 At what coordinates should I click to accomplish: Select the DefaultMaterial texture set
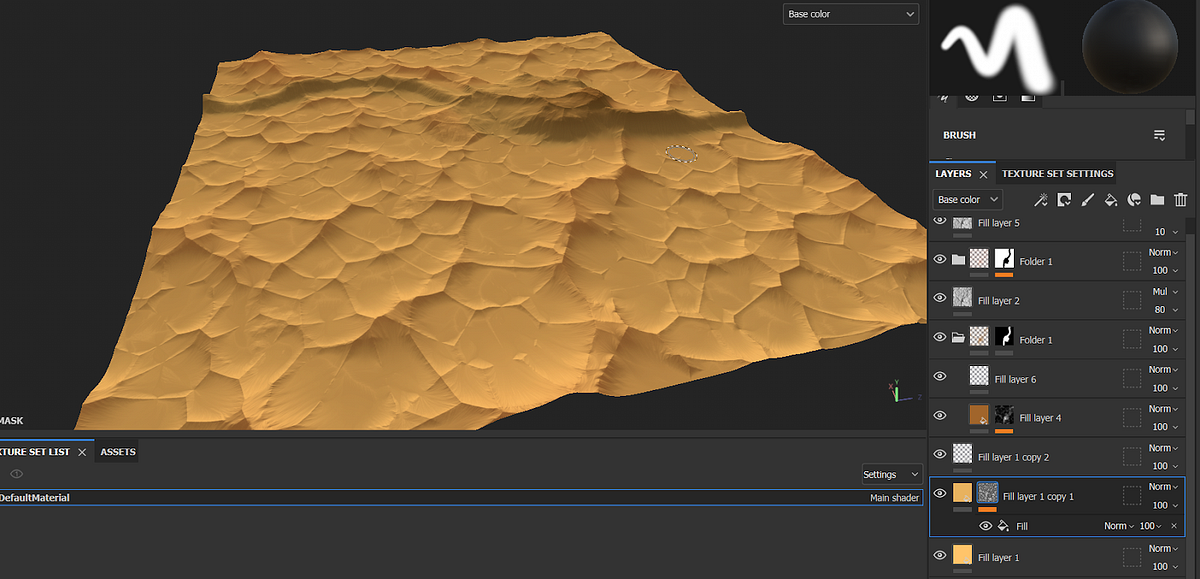(35, 497)
